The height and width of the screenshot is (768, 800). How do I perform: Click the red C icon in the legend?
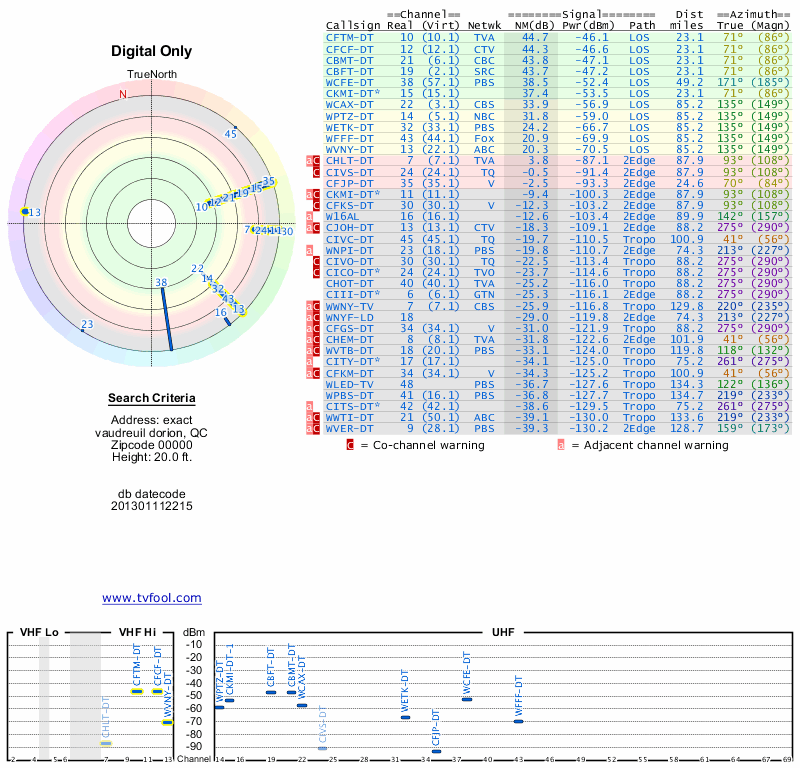tap(350, 445)
